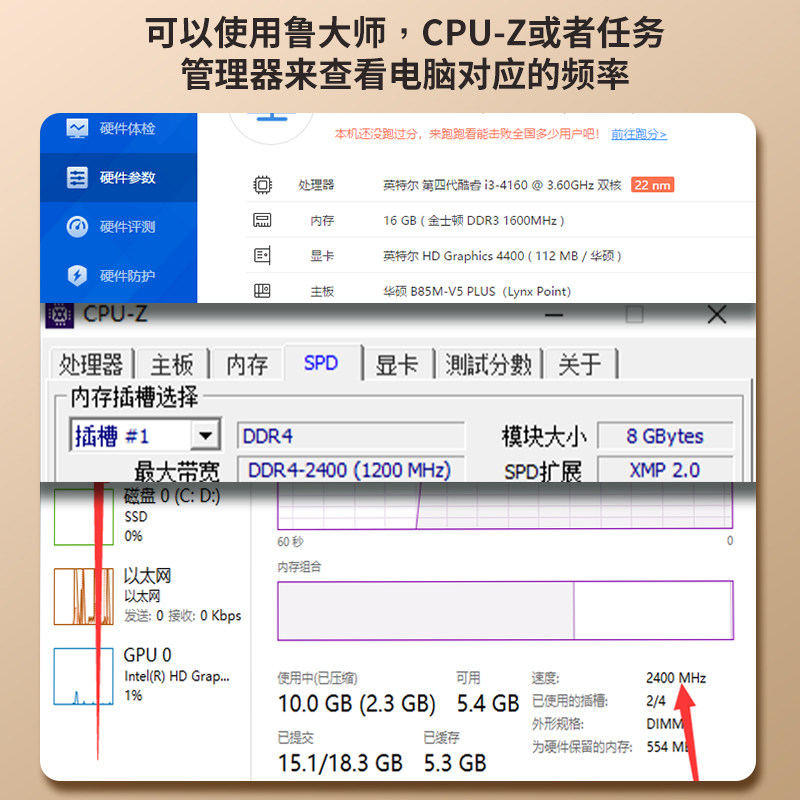Select the 2/4 used slots value
This screenshot has width=800, height=800.
click(656, 701)
